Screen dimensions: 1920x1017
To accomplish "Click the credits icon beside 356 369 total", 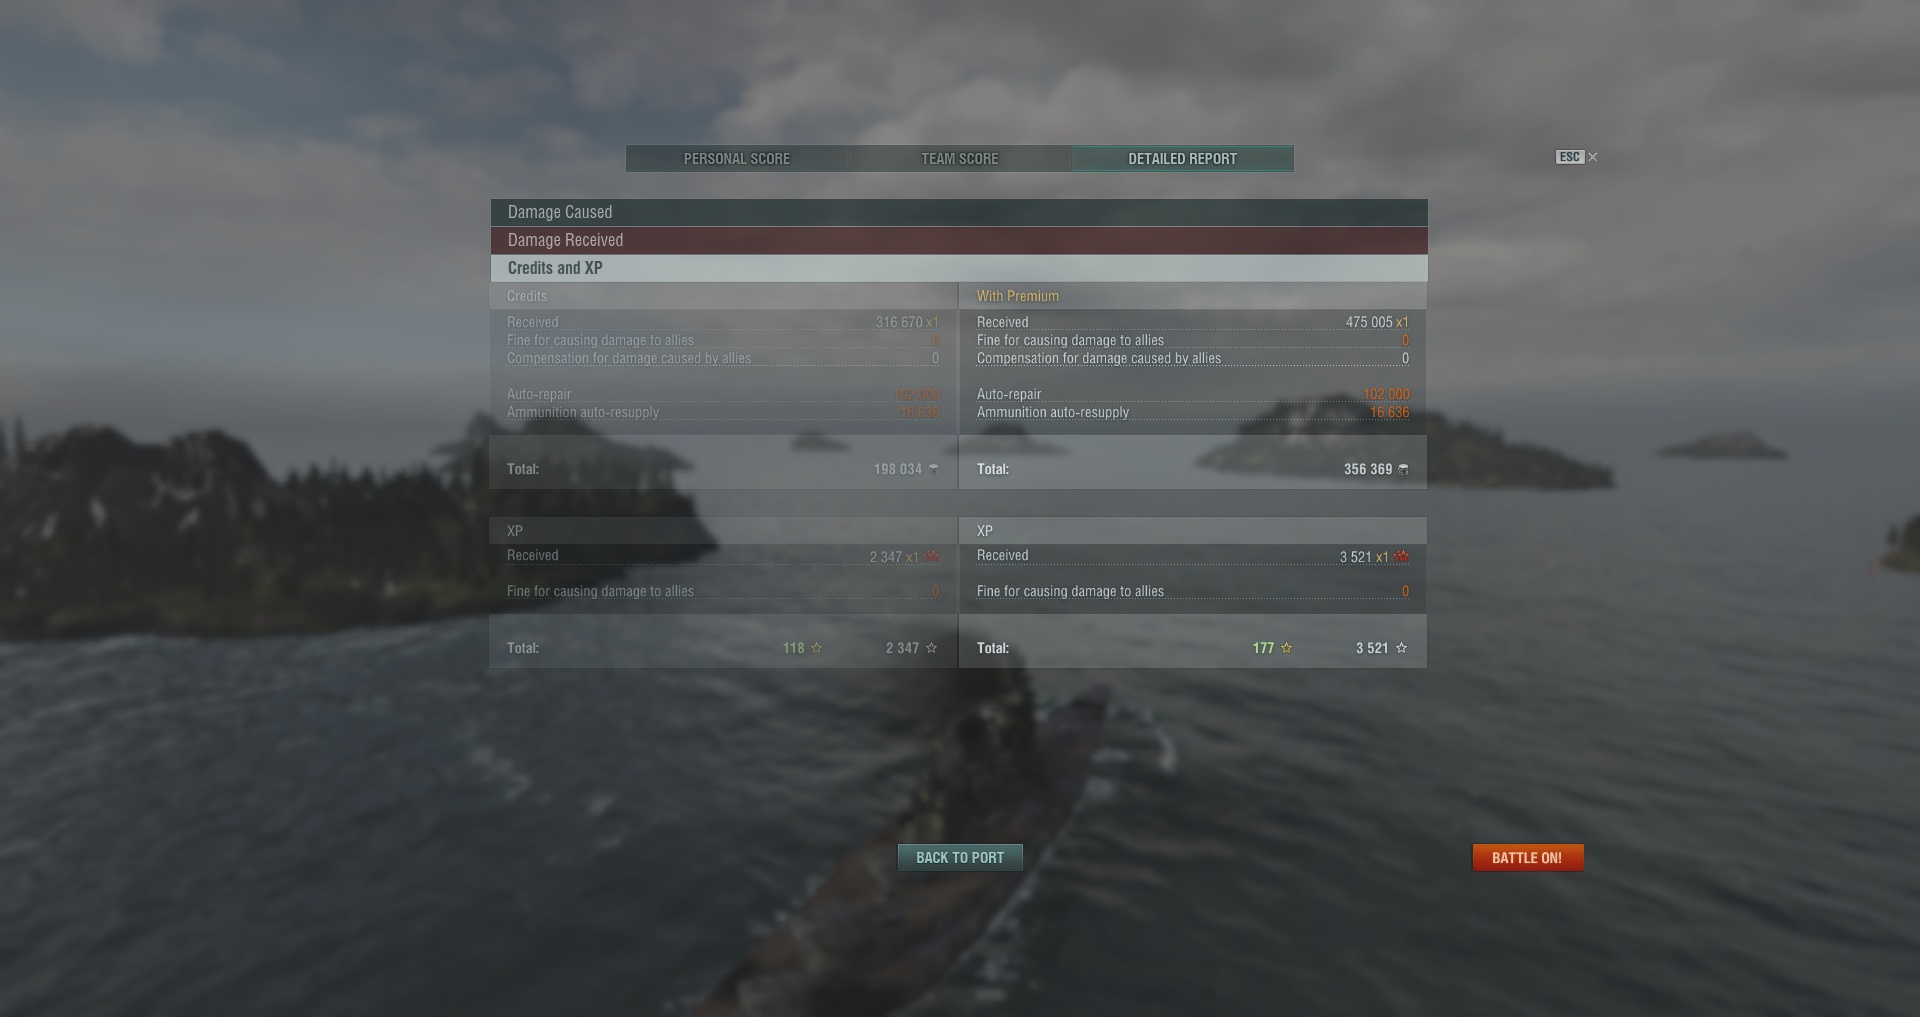I will (x=1403, y=469).
